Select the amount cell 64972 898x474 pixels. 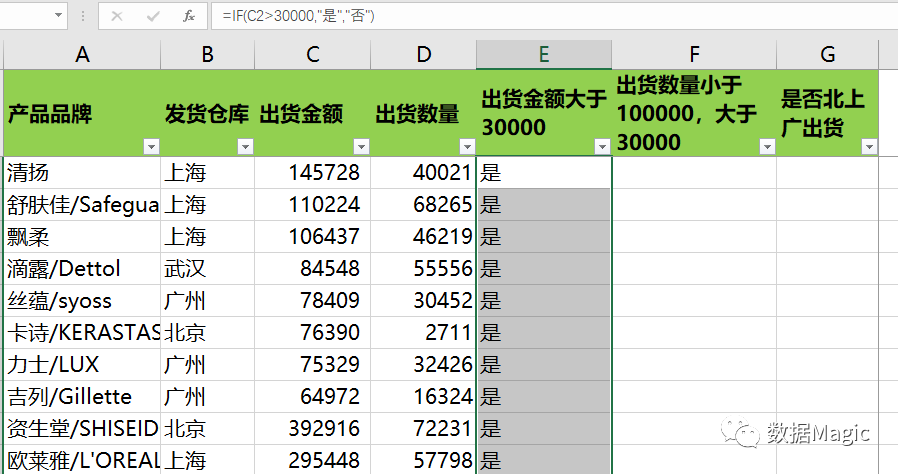click(313, 397)
